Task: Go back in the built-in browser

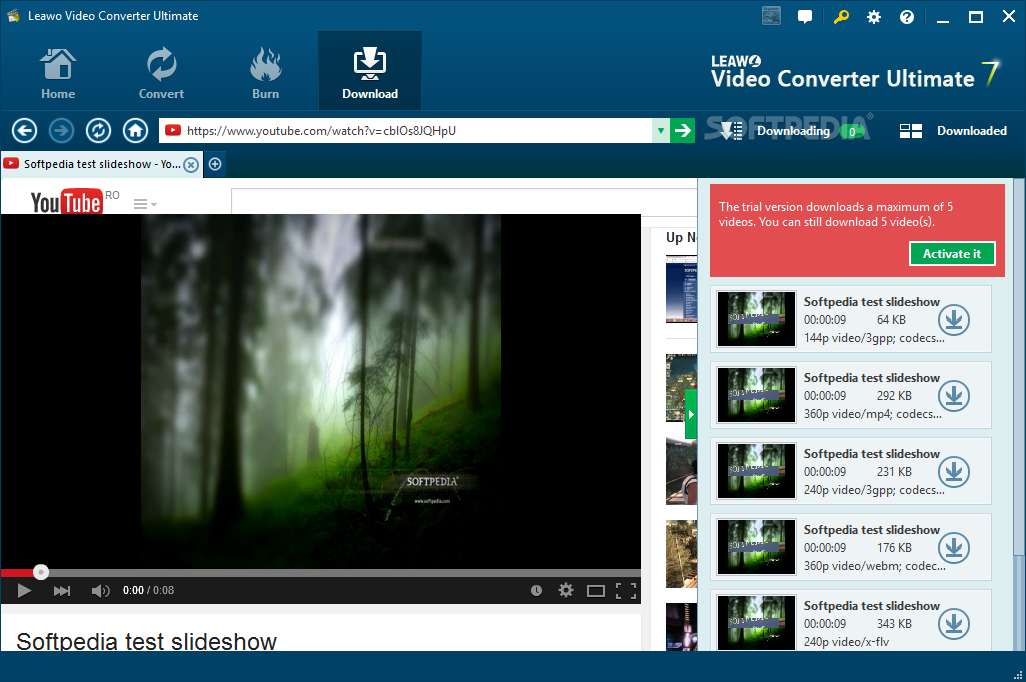Action: 24,130
